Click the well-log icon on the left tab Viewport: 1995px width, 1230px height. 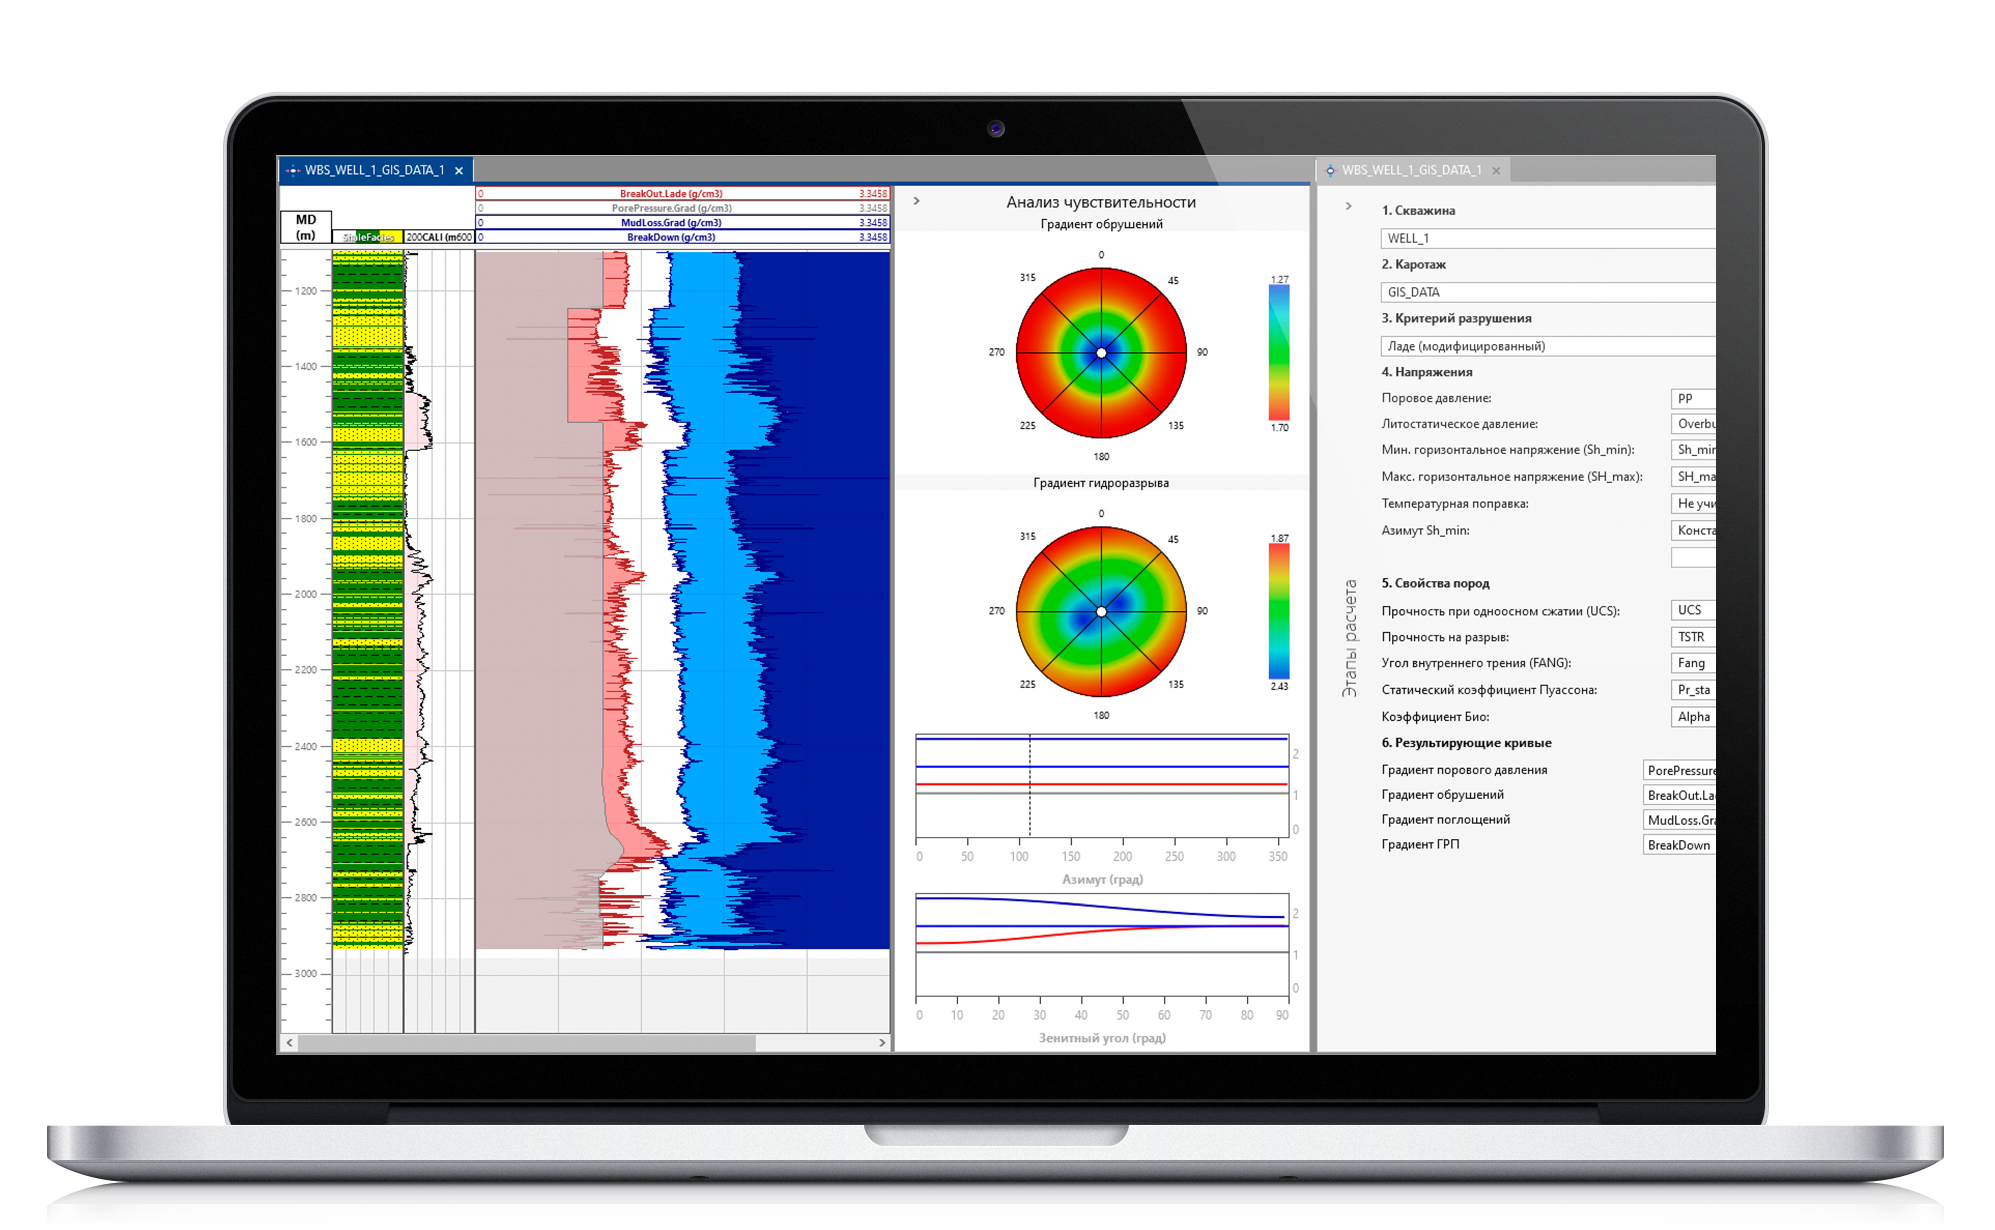[293, 171]
